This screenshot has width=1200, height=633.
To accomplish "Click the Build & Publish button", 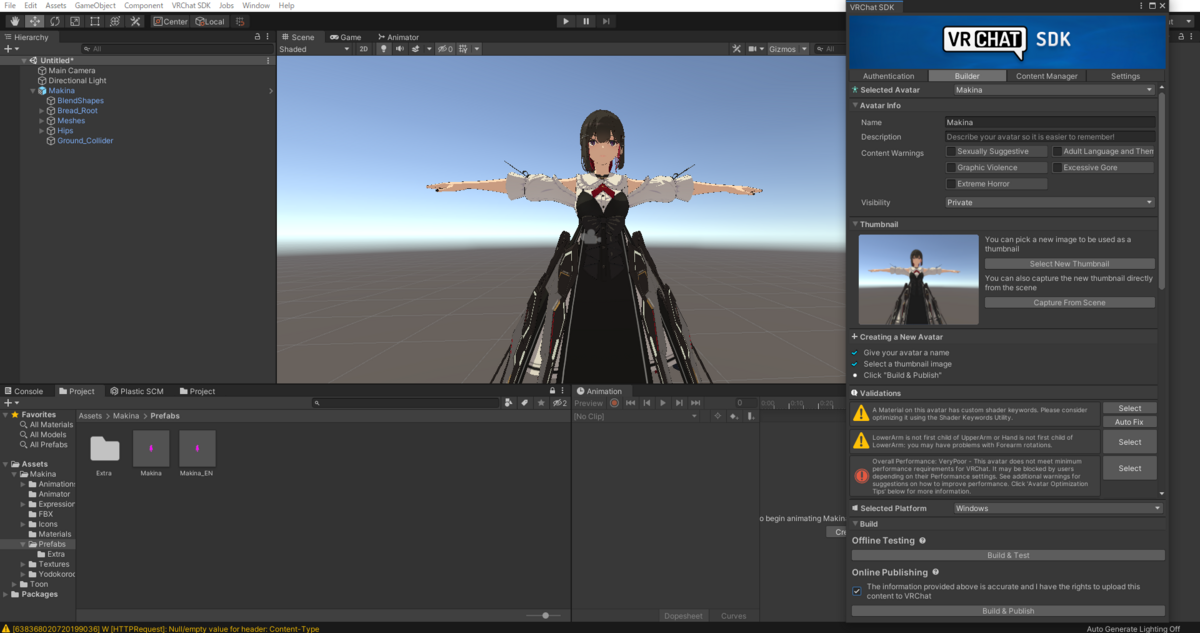I will pyautogui.click(x=1008, y=611).
